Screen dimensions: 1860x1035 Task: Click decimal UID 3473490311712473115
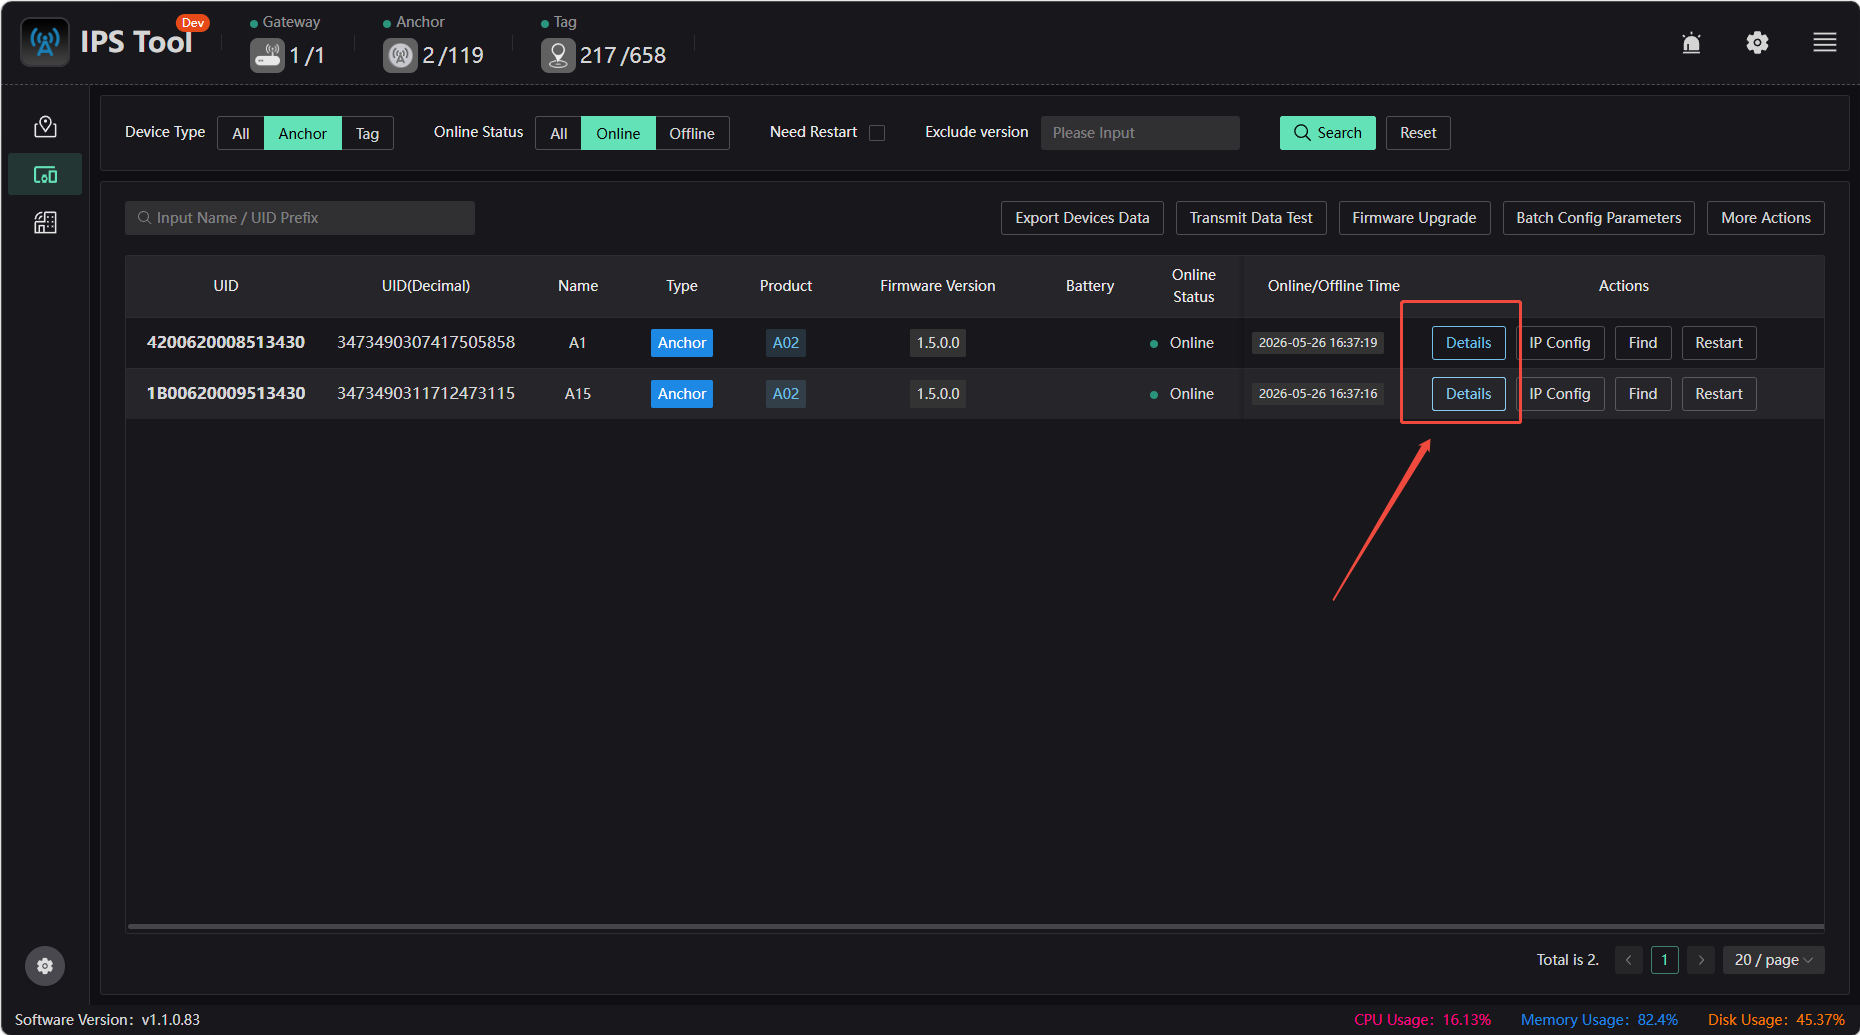click(426, 393)
